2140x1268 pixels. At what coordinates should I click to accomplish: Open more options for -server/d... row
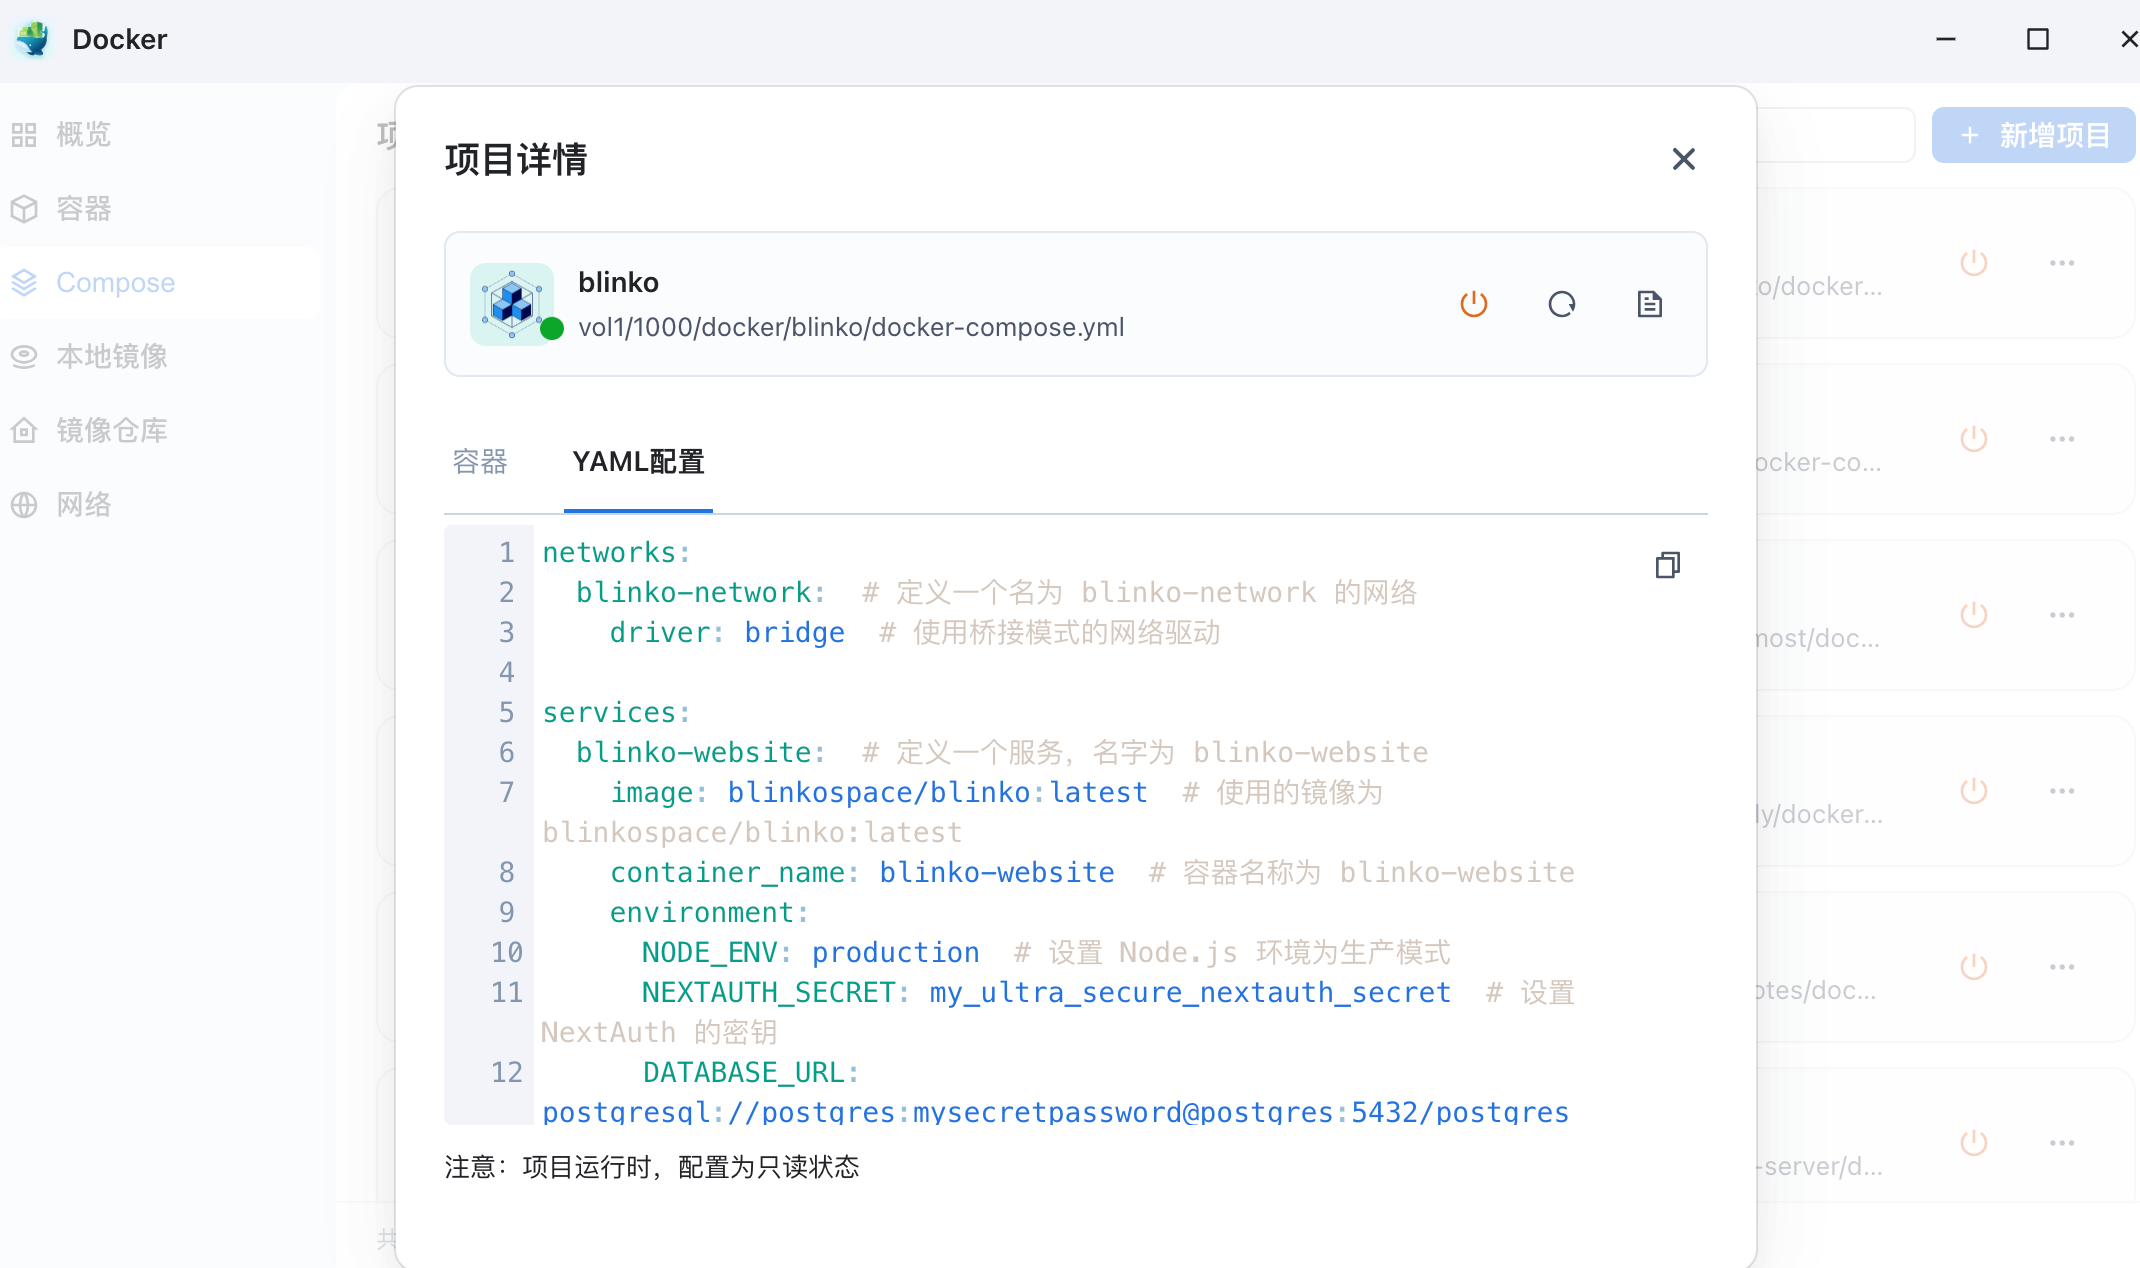(2062, 1143)
